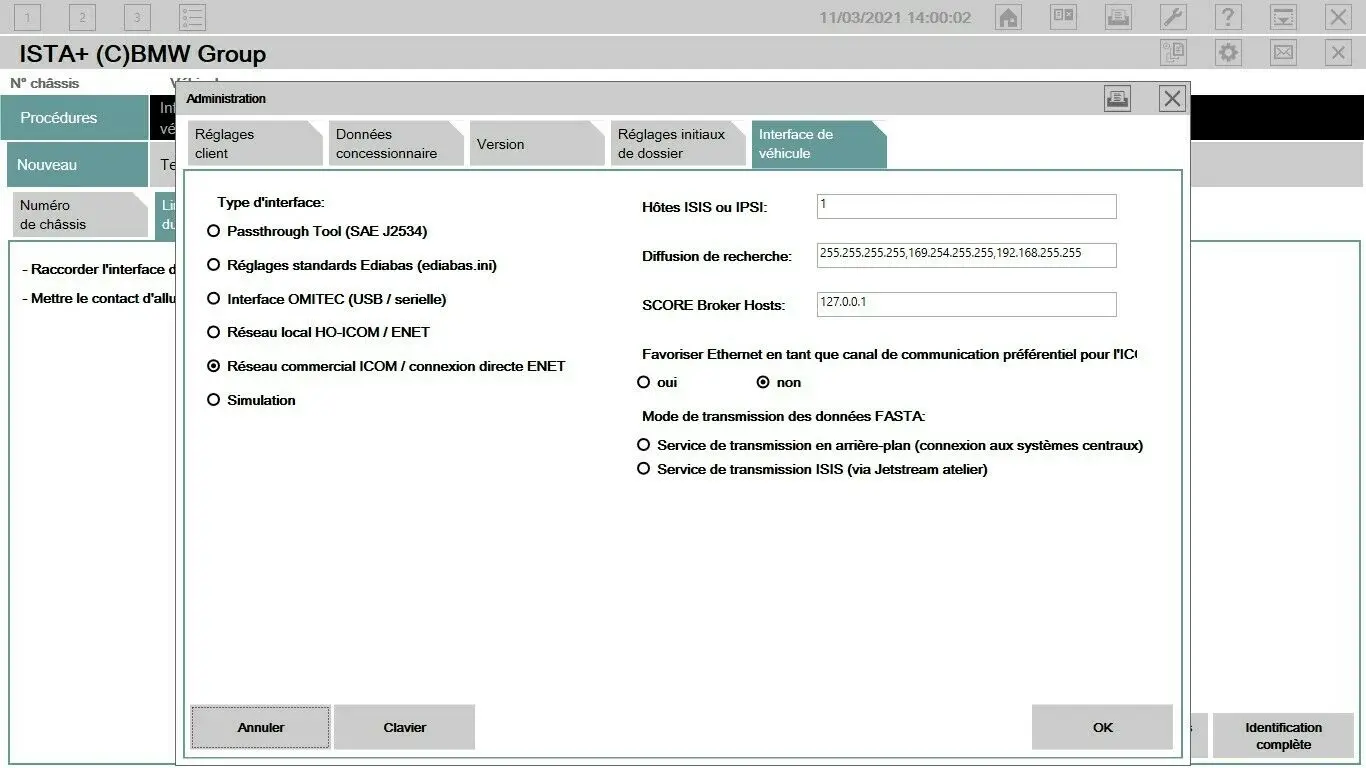
Task: Click the numbered '3' session icon
Action: point(137,17)
